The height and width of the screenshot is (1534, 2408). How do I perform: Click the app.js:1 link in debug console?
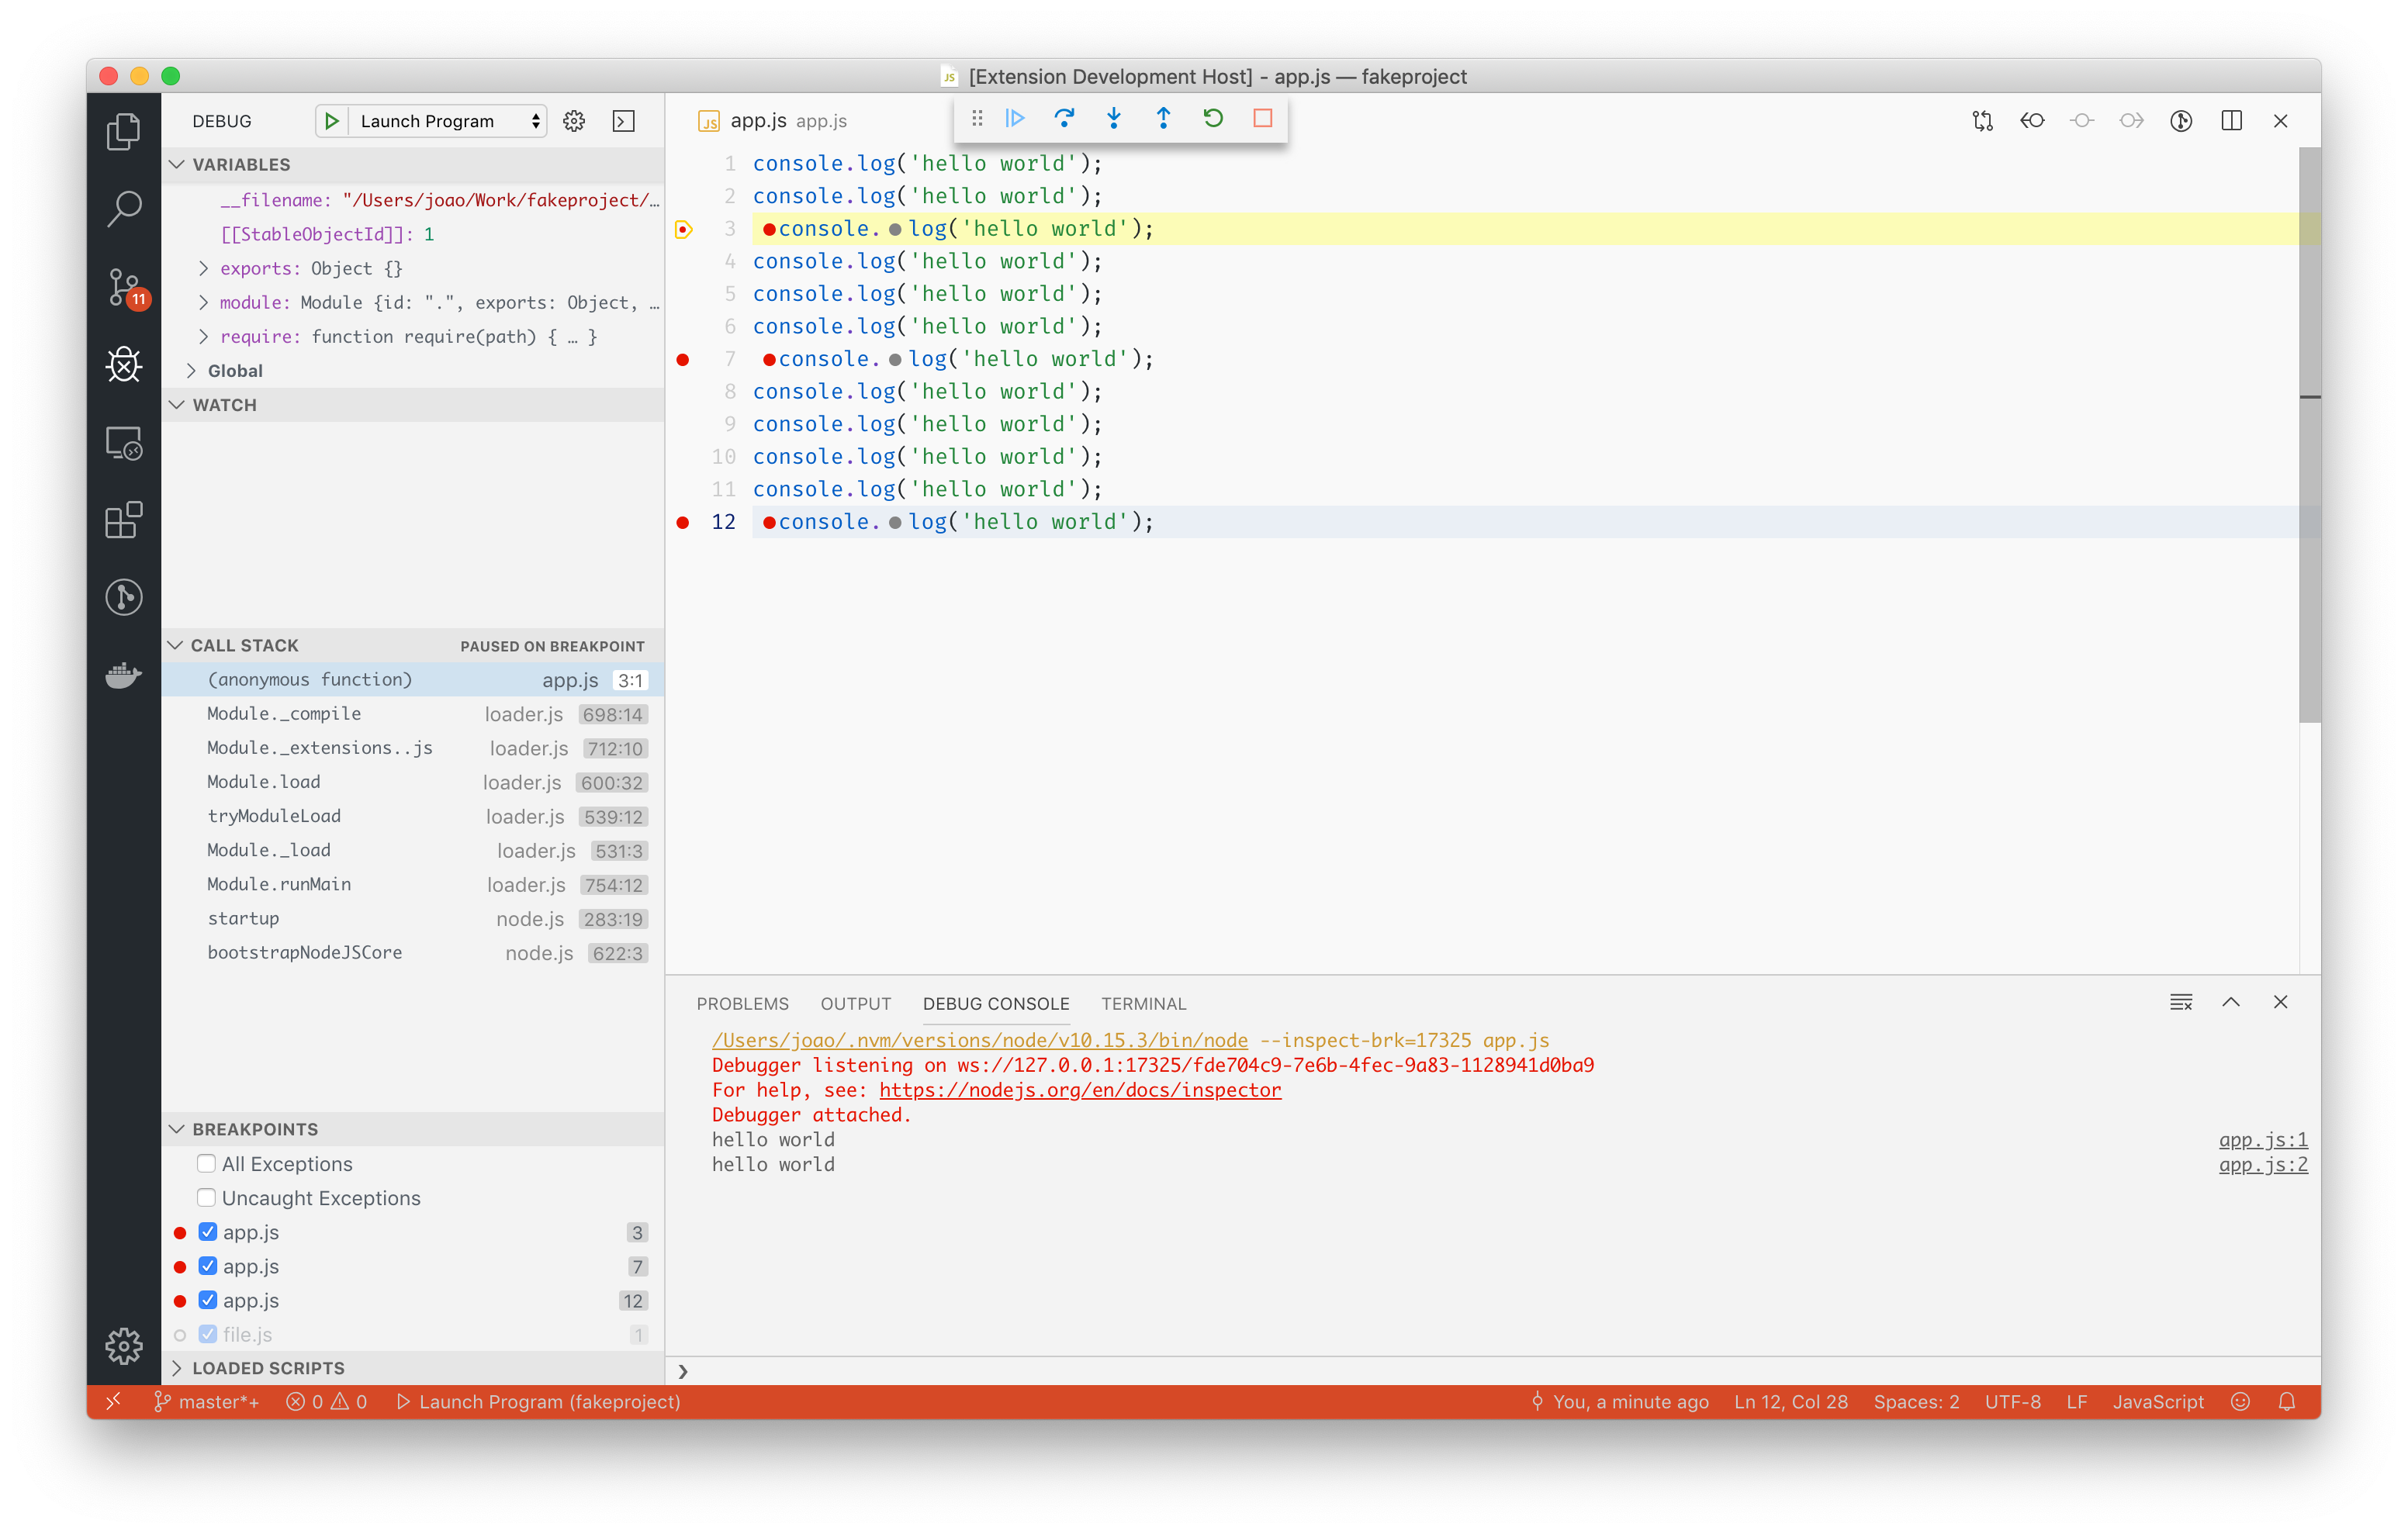pyautogui.click(x=2262, y=1139)
